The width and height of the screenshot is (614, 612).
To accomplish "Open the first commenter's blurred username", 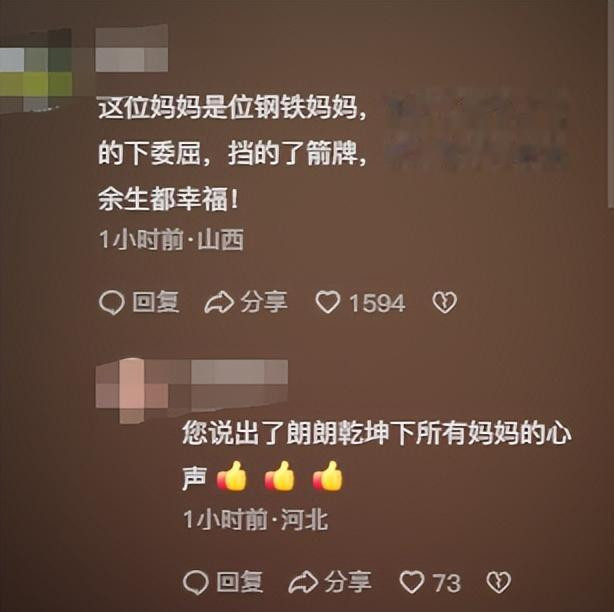I will [x=132, y=48].
